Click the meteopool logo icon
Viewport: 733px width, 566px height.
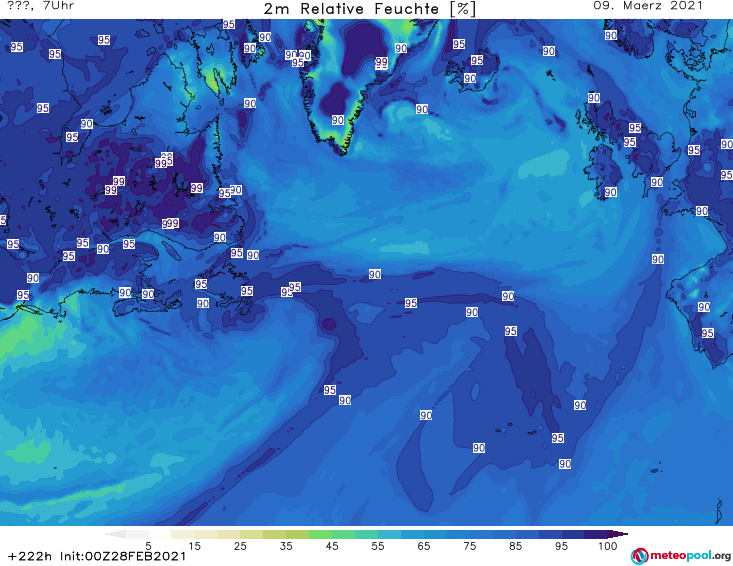639,556
